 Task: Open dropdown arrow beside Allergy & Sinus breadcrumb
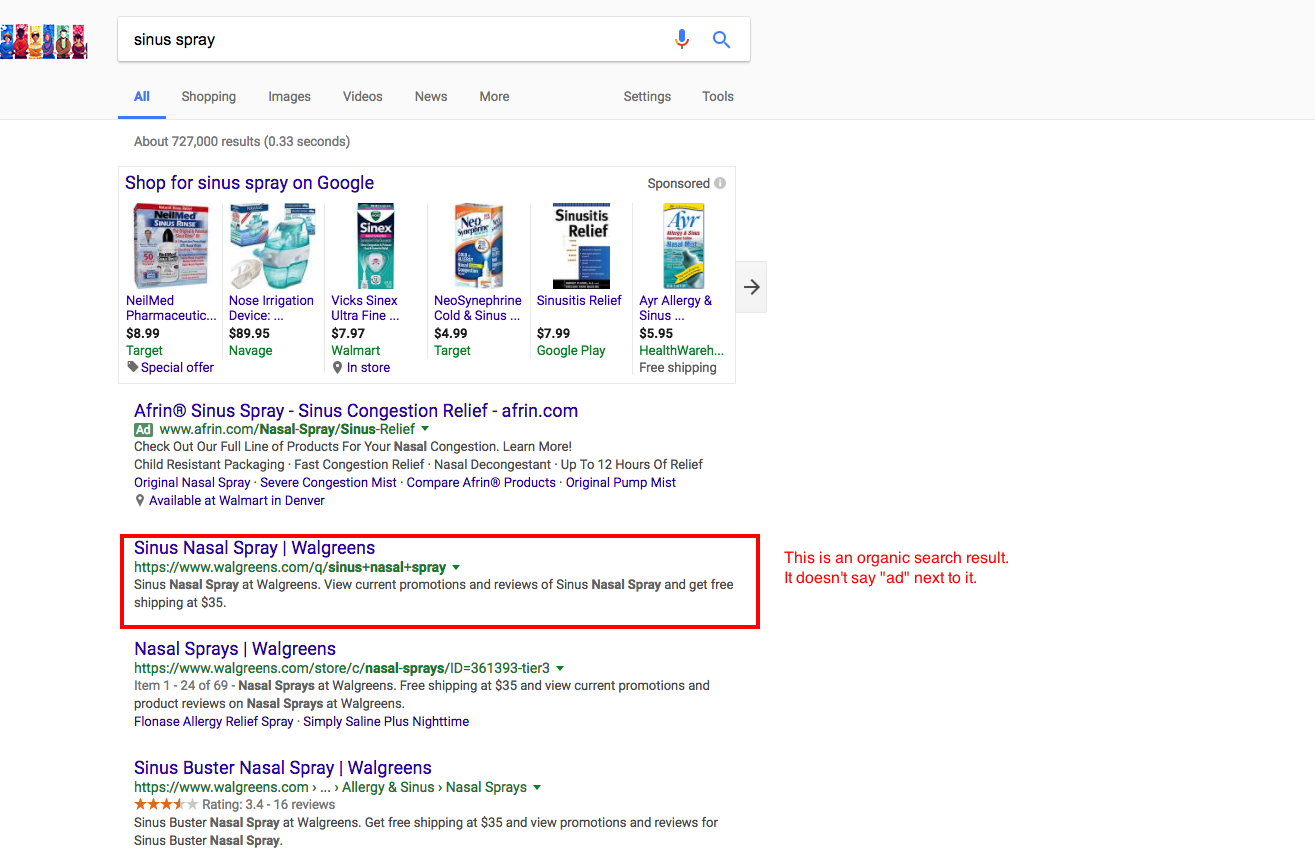[537, 787]
